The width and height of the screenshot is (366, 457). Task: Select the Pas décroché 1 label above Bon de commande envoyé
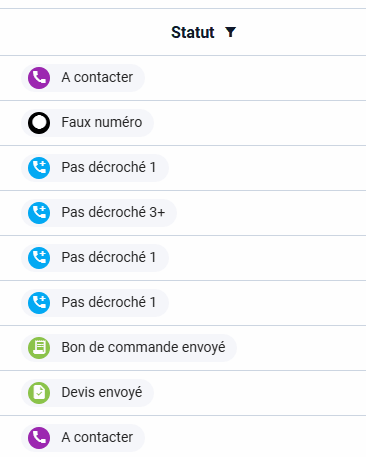point(109,302)
